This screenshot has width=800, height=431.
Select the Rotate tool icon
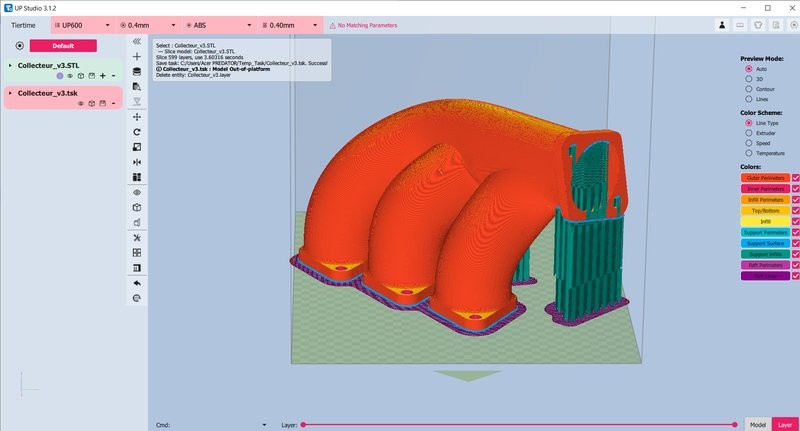[137, 132]
